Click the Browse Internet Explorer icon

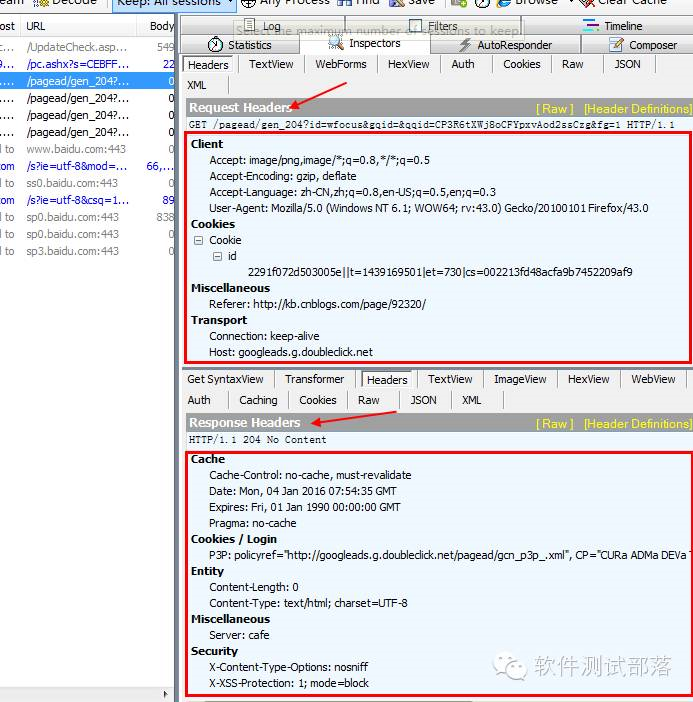point(504,3)
